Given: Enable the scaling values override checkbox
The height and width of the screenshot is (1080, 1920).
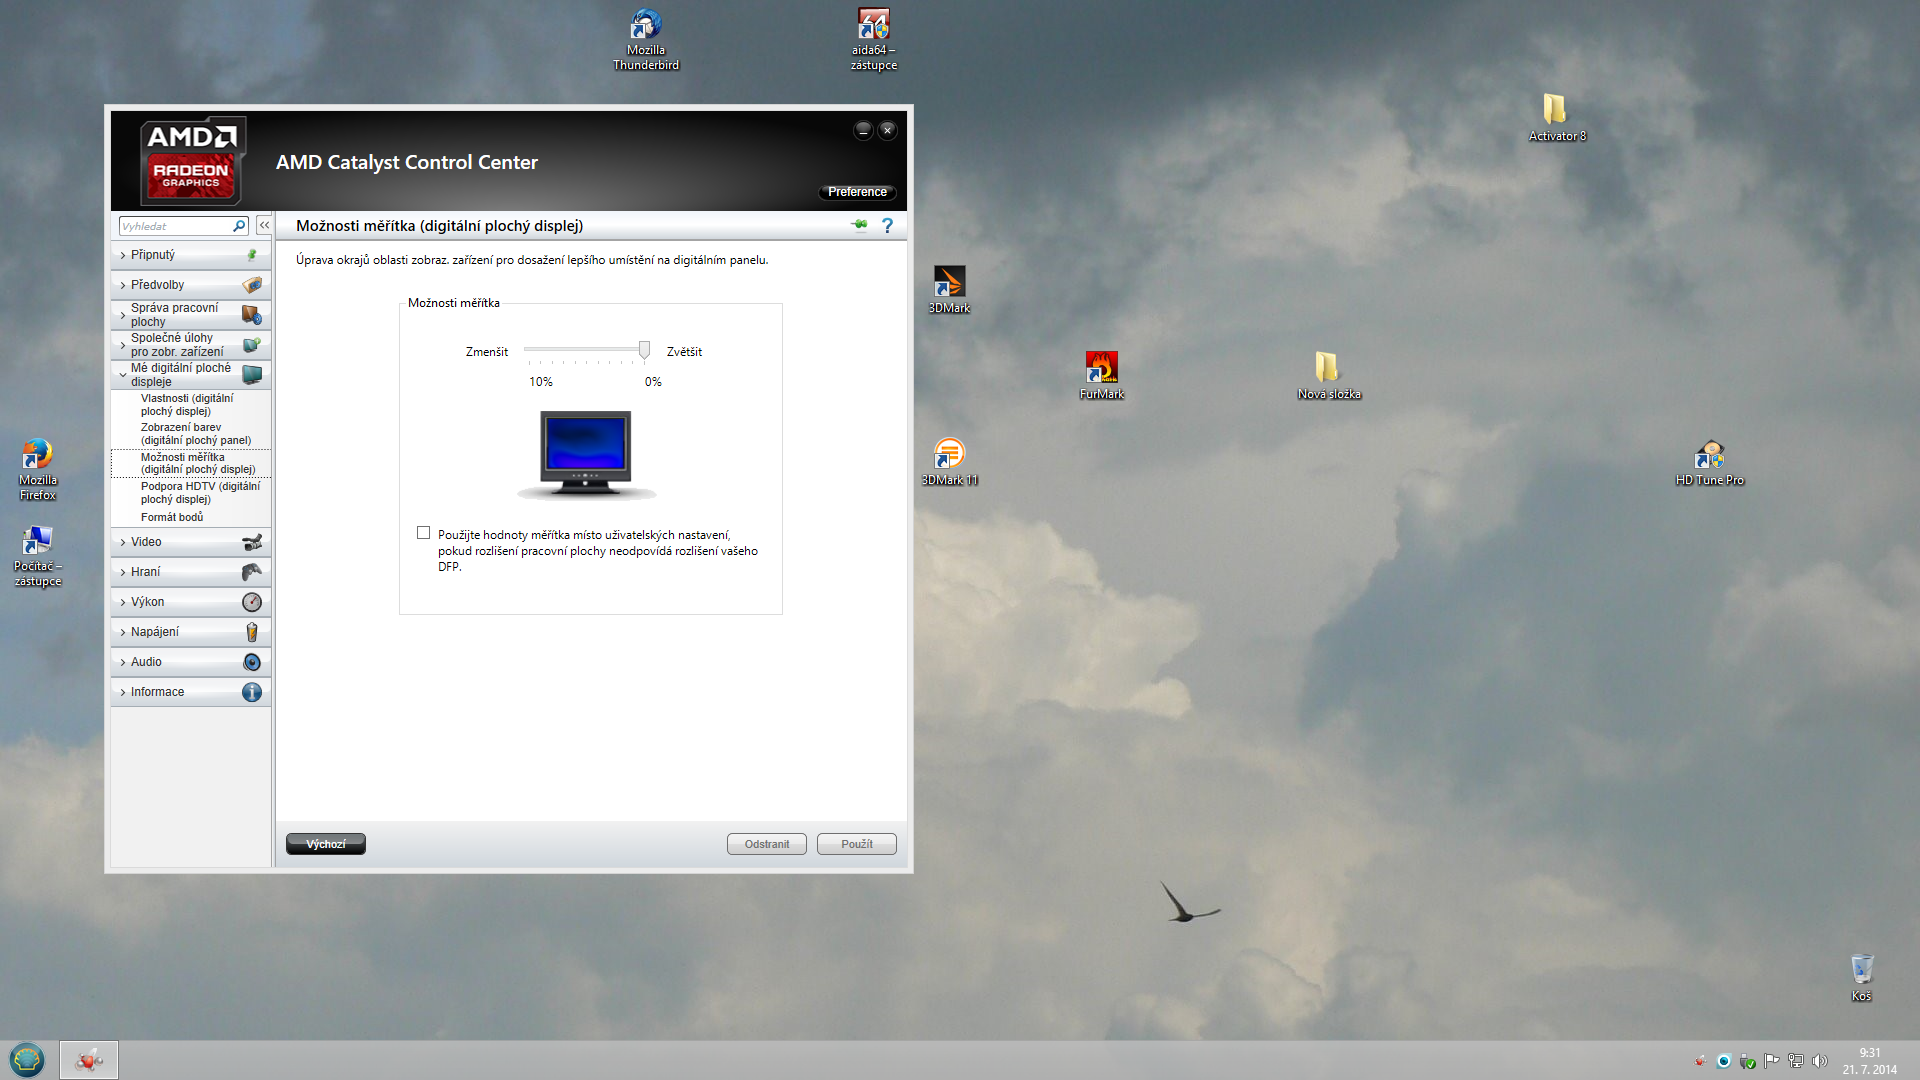Looking at the screenshot, I should pos(424,533).
